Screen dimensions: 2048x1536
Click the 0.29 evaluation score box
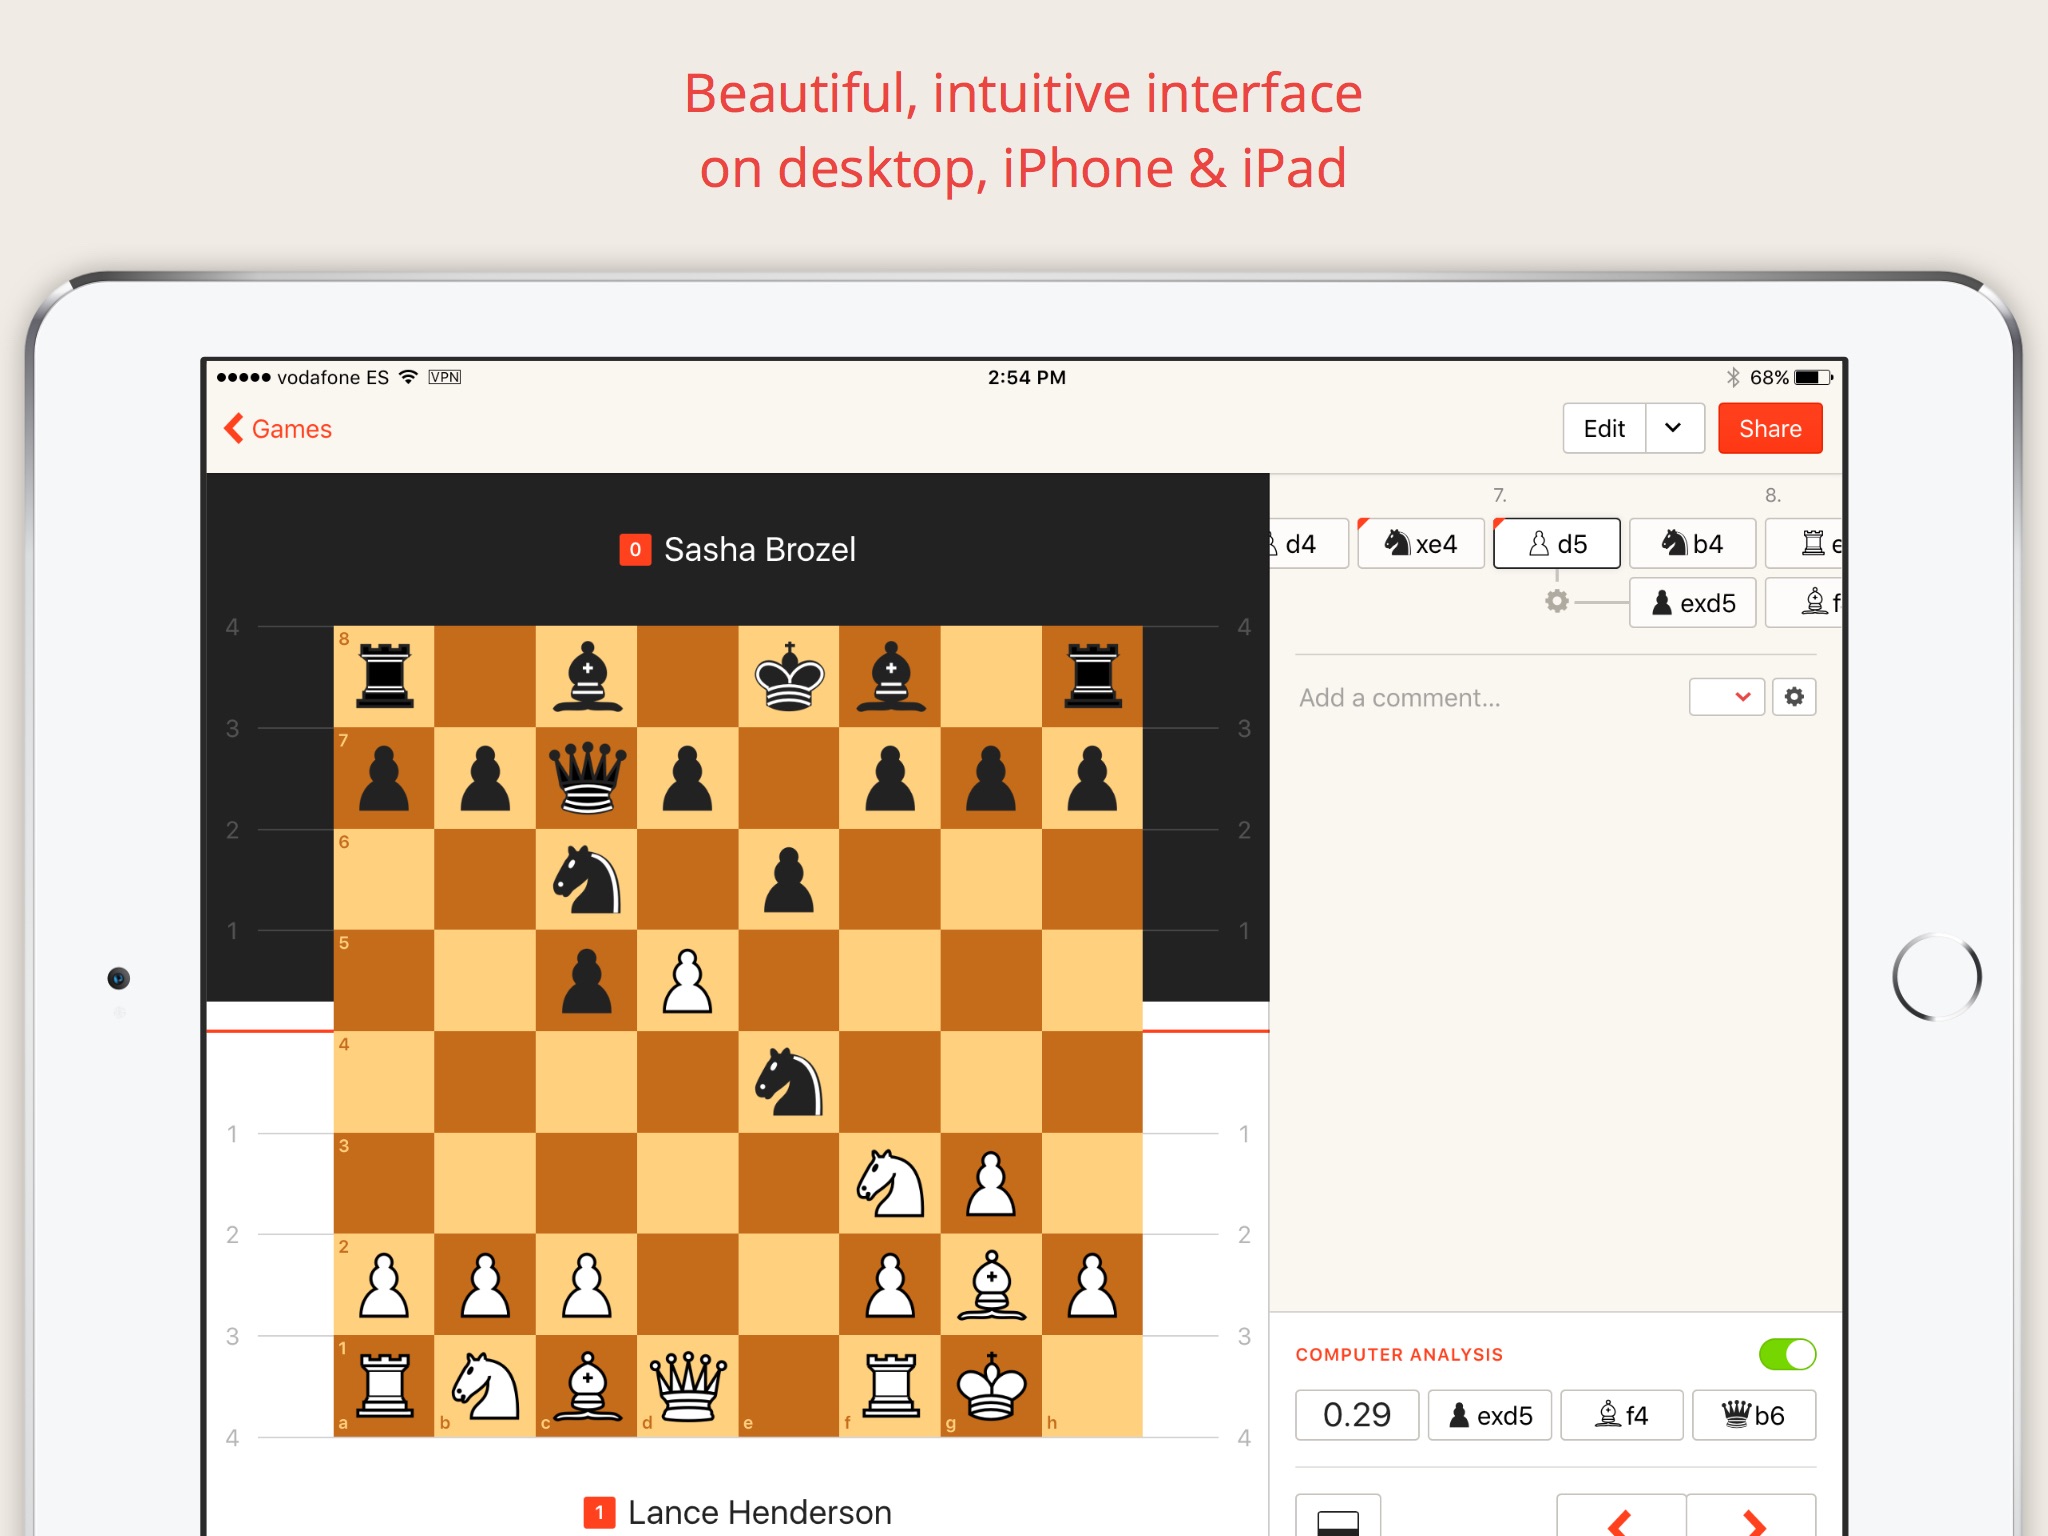click(x=1356, y=1415)
